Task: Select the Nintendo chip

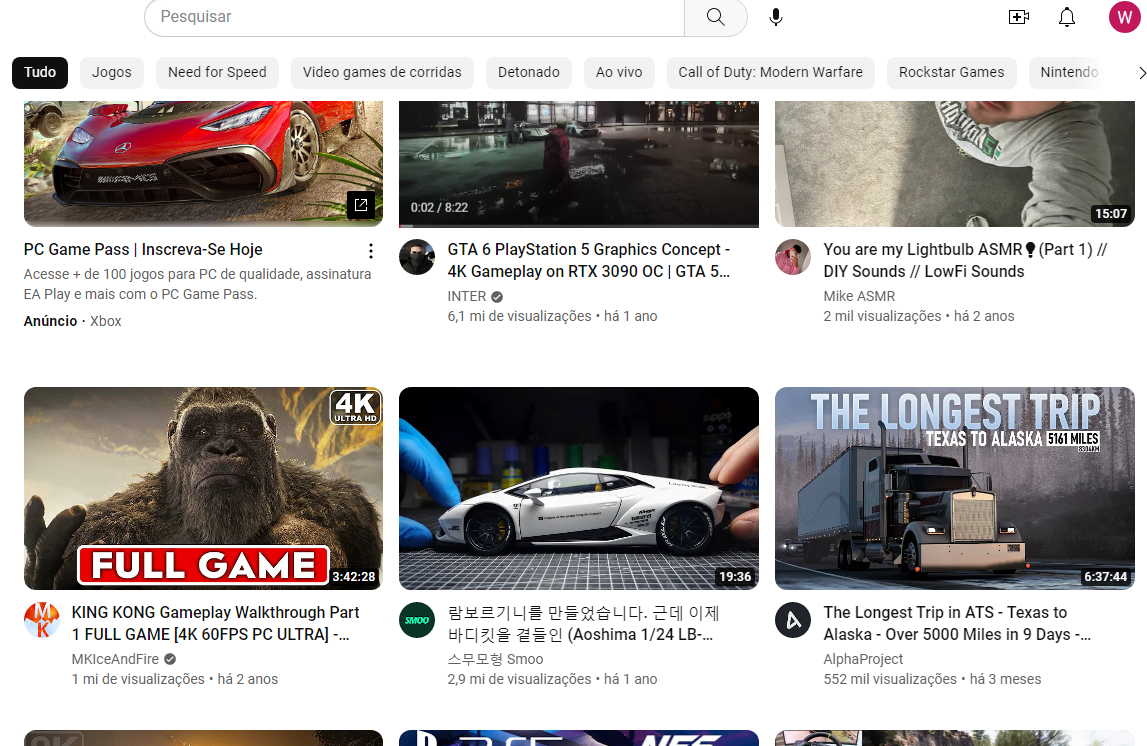Action: click(1069, 72)
